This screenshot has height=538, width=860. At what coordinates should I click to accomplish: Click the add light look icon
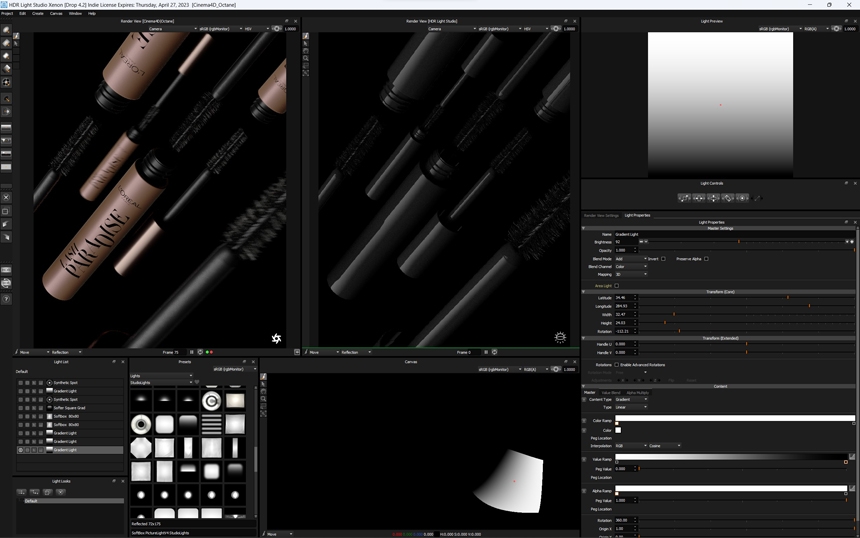(x=21, y=492)
